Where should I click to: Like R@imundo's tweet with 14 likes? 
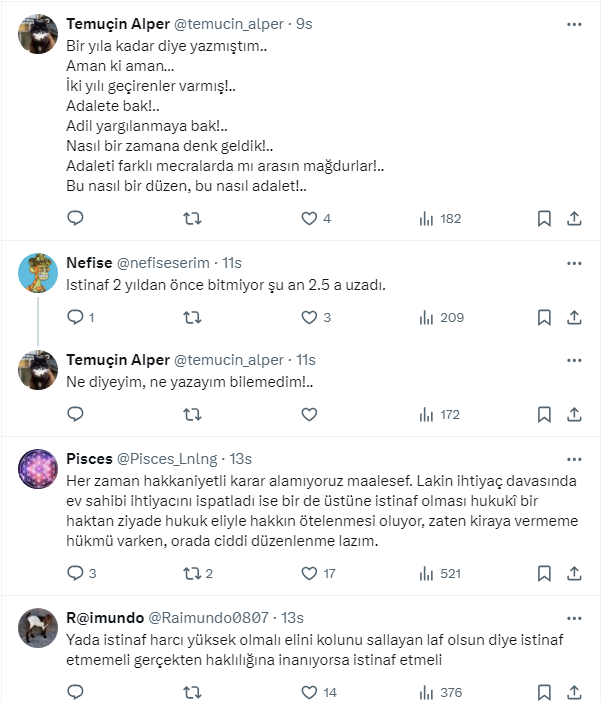coord(309,692)
